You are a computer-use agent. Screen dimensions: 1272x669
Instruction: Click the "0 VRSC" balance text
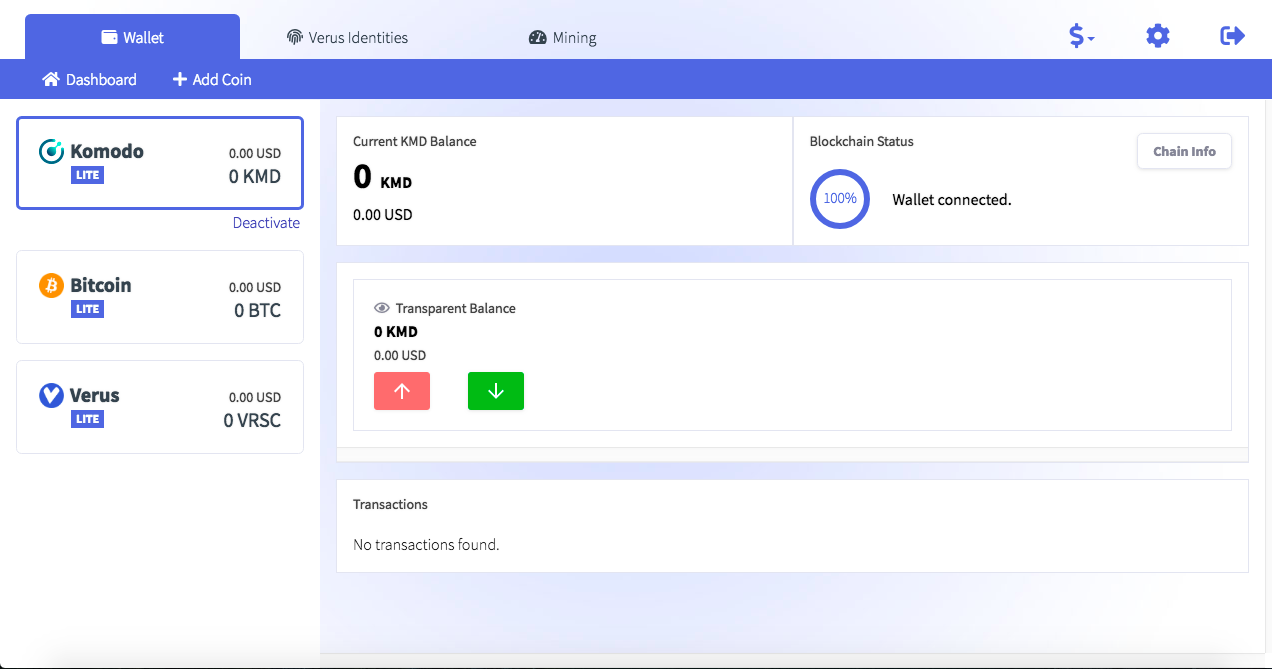[252, 420]
